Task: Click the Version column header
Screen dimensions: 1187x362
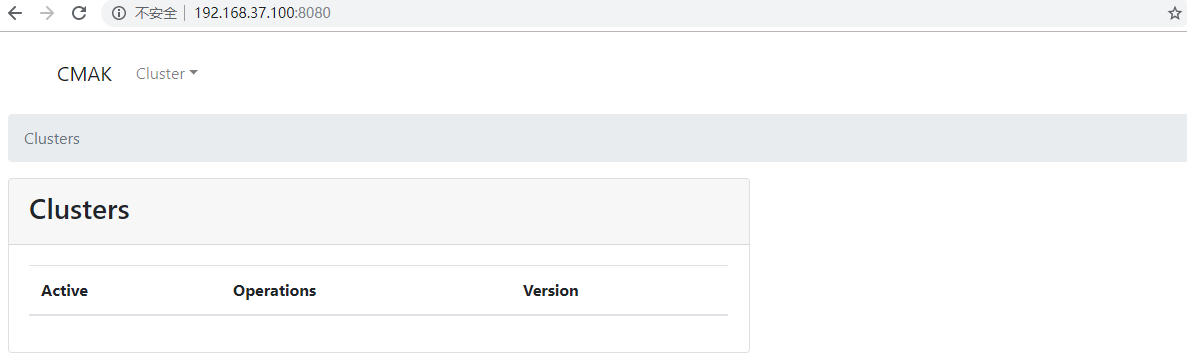Action: coord(550,291)
